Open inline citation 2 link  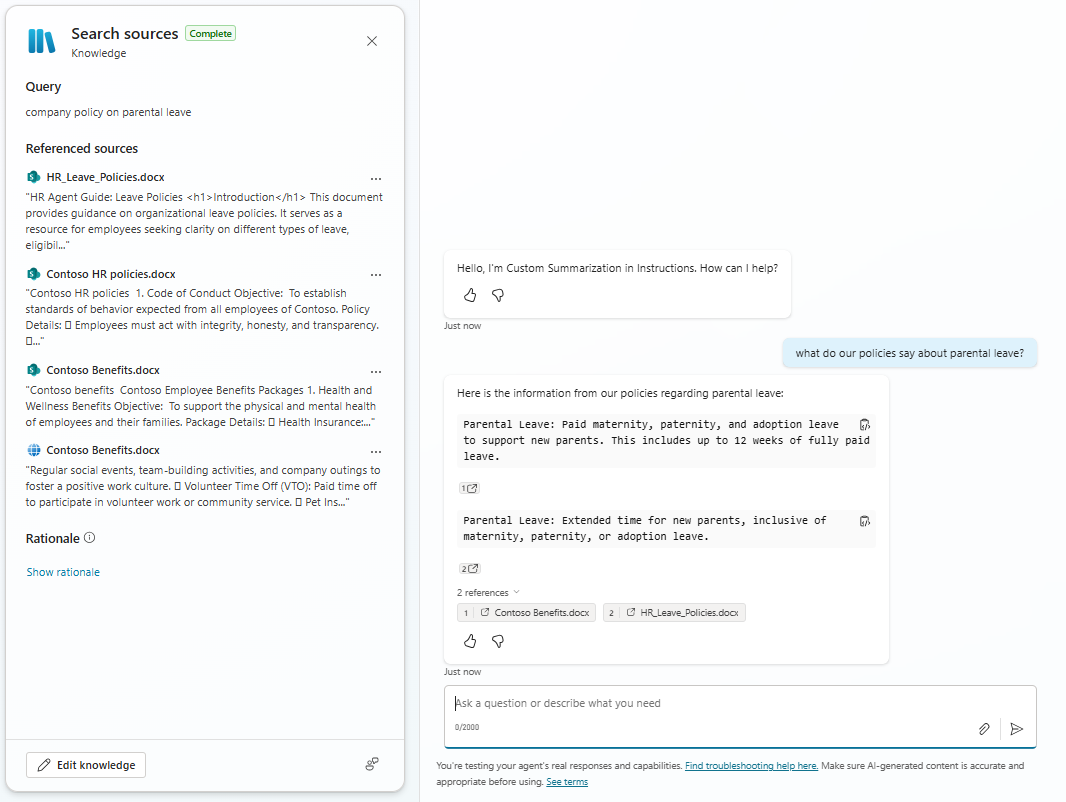click(x=469, y=568)
